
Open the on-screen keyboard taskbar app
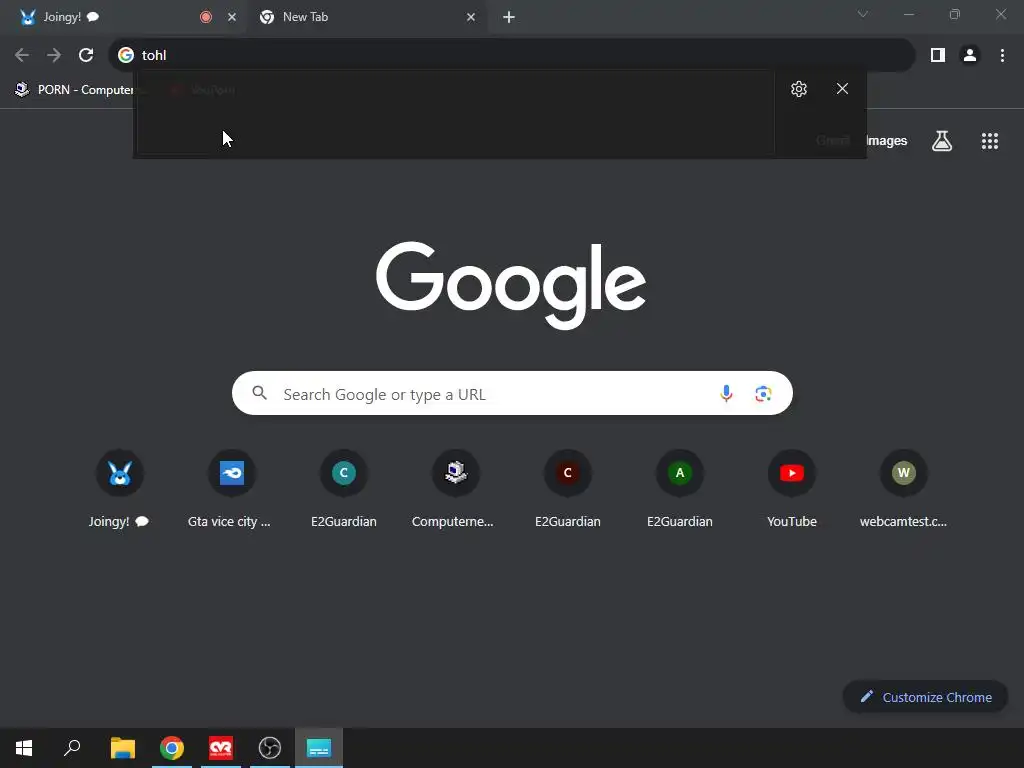pyautogui.click(x=319, y=748)
